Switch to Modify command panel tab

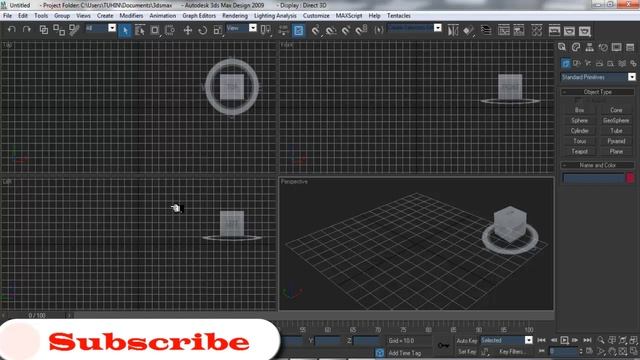coord(576,47)
